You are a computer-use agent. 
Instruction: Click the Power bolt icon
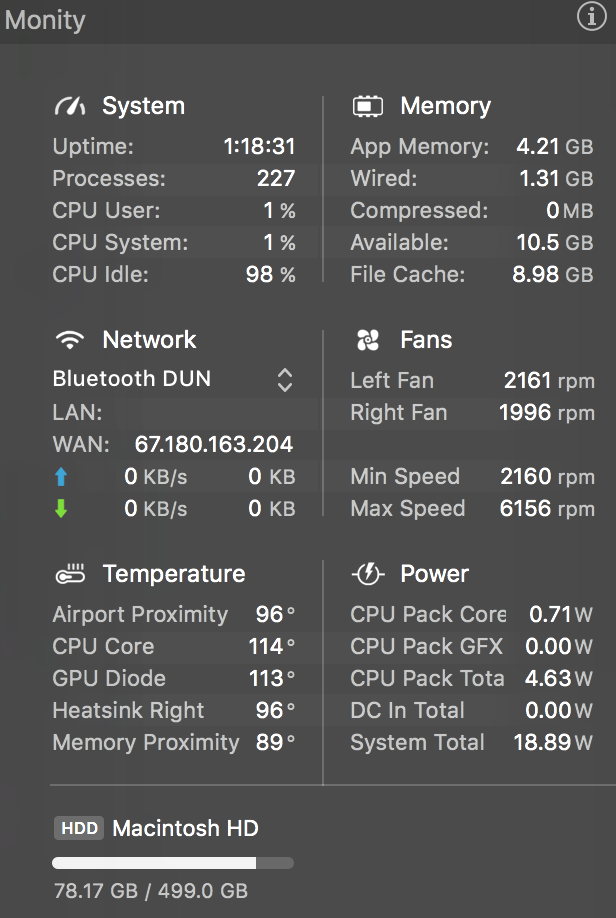tap(368, 574)
